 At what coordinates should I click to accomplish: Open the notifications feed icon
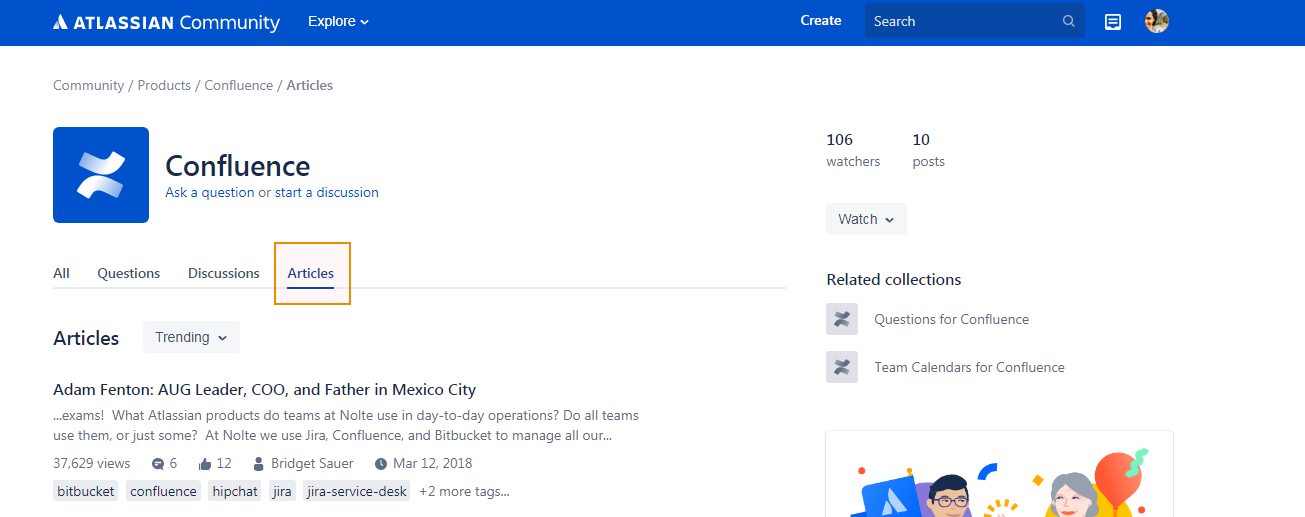point(1113,21)
